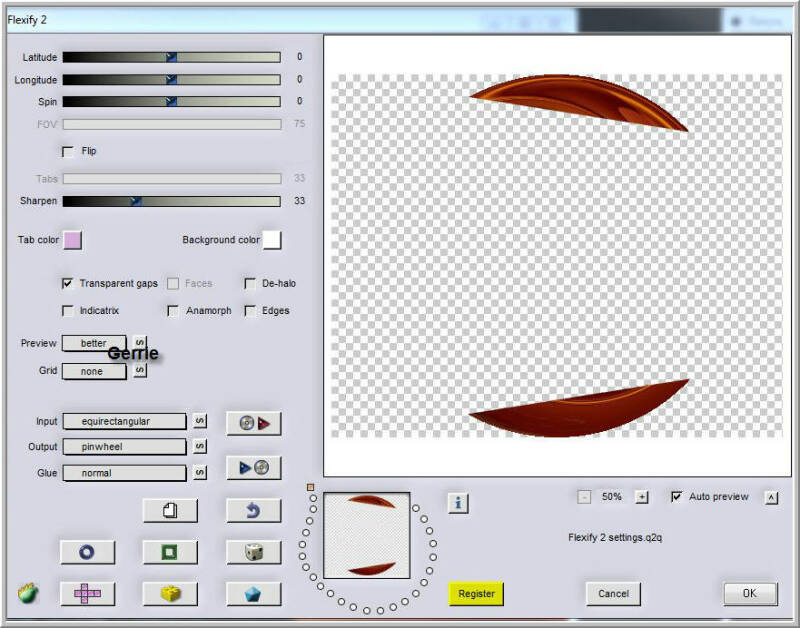Click the disc-and-play load preset button
Viewport: 800px width, 628px height.
tap(254, 423)
